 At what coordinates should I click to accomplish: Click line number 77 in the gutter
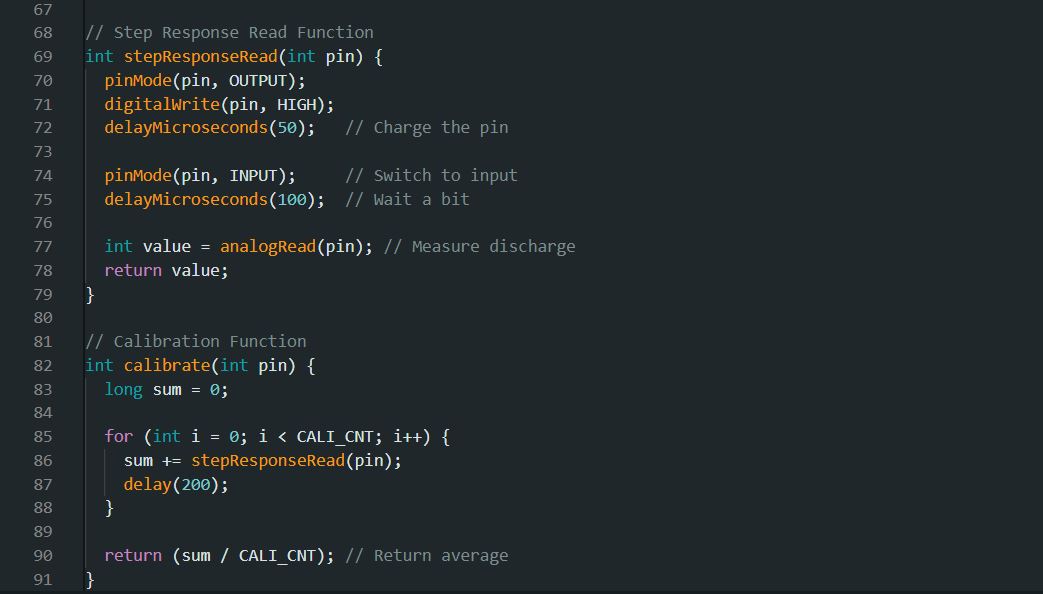coord(43,247)
